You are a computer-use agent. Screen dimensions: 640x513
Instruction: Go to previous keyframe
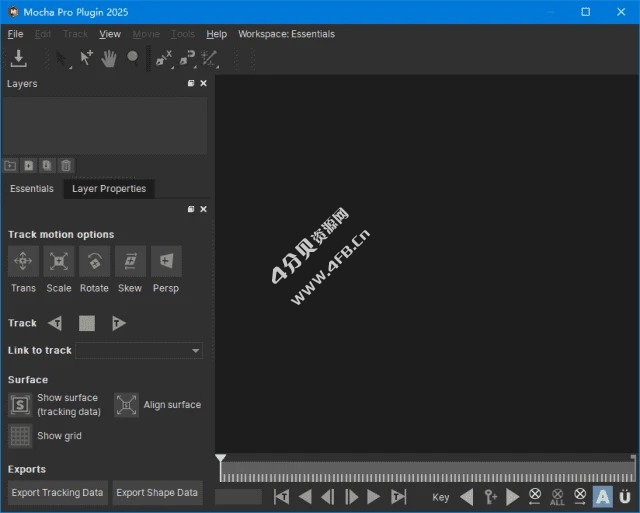pyautogui.click(x=467, y=497)
